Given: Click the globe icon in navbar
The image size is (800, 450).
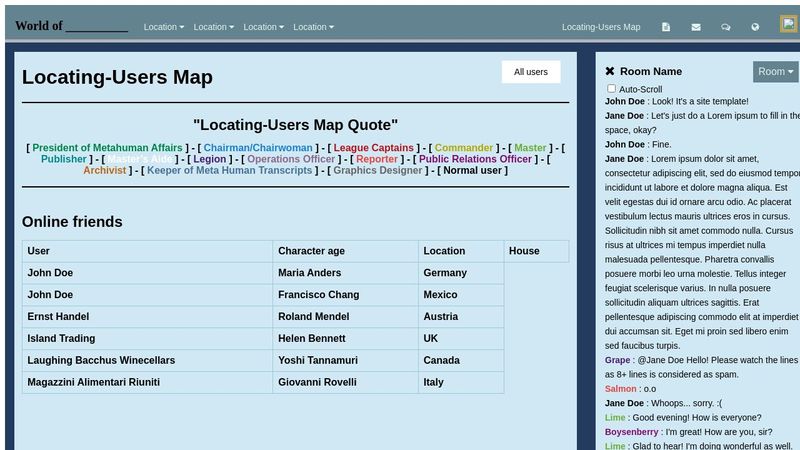Looking at the screenshot, I should coord(756,27).
